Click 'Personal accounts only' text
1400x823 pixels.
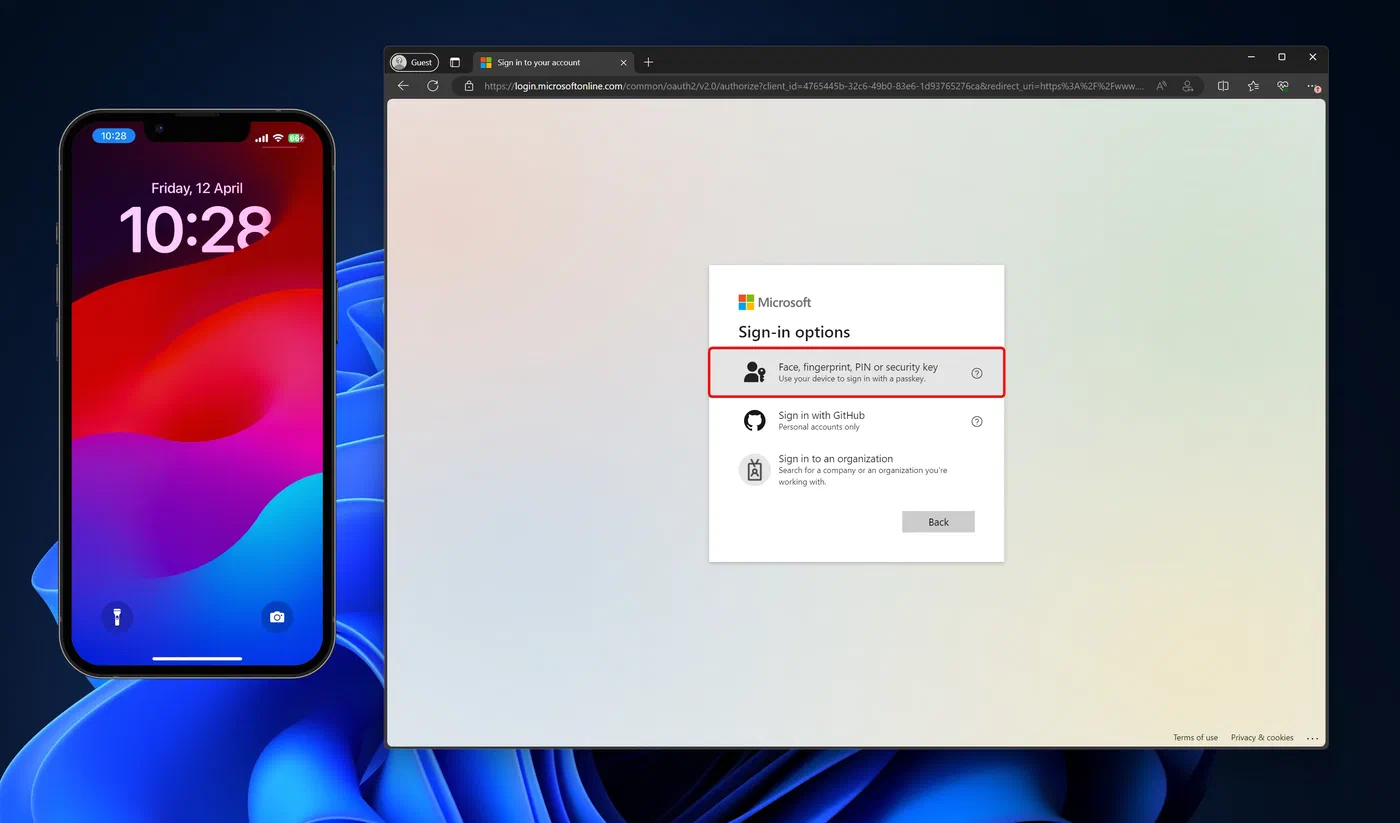point(819,427)
